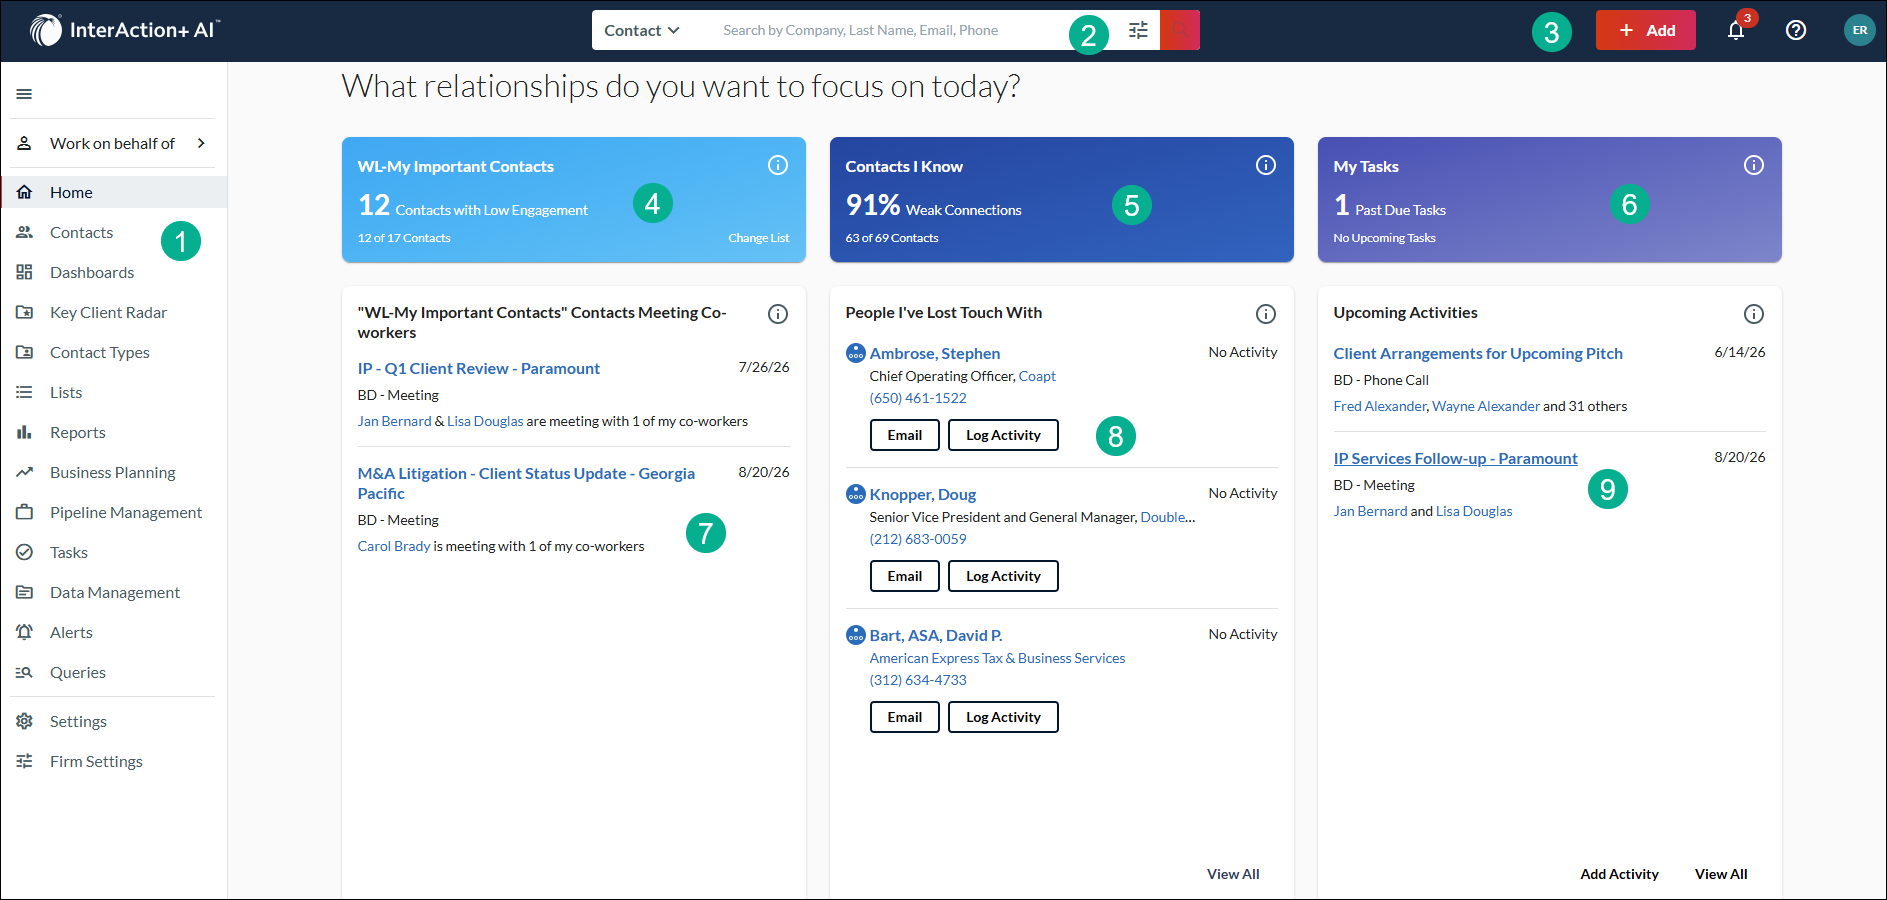Open the 1 Past Due Tasks card
The image size is (1887, 900).
(1550, 200)
